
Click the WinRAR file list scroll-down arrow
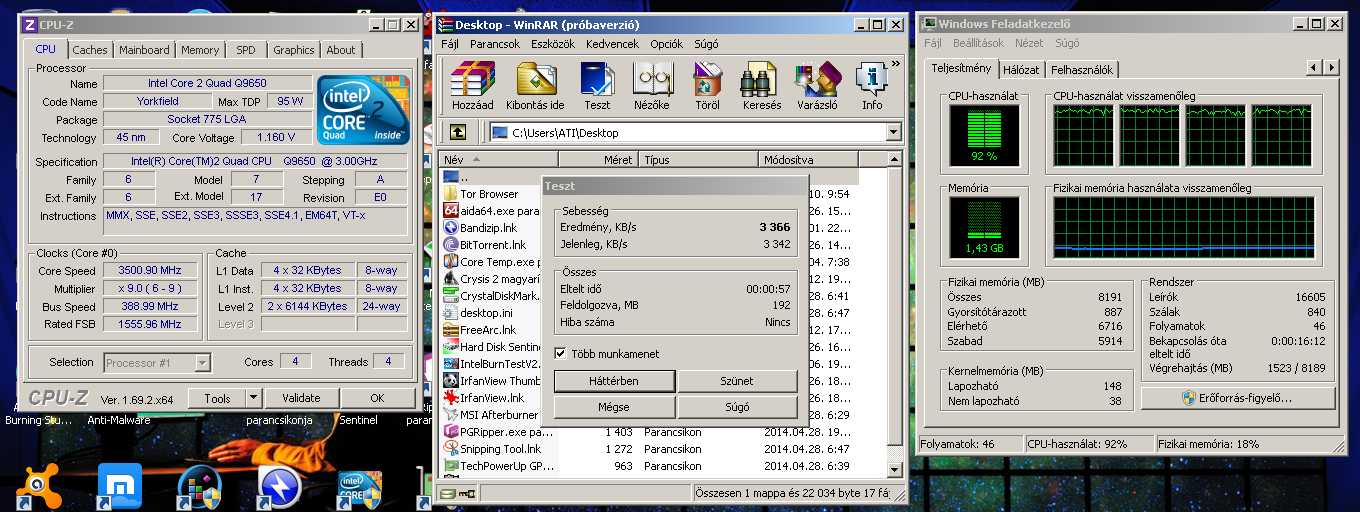[894, 470]
